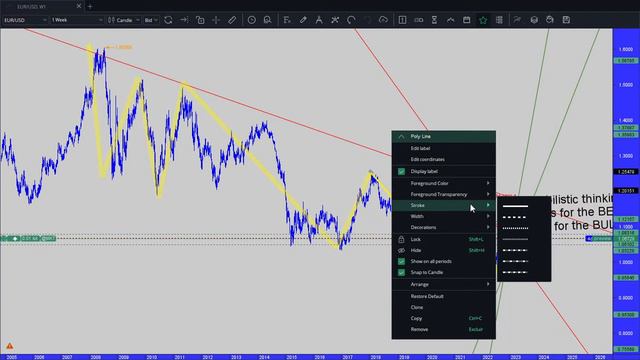Pick the dotted stroke style

[515, 228]
